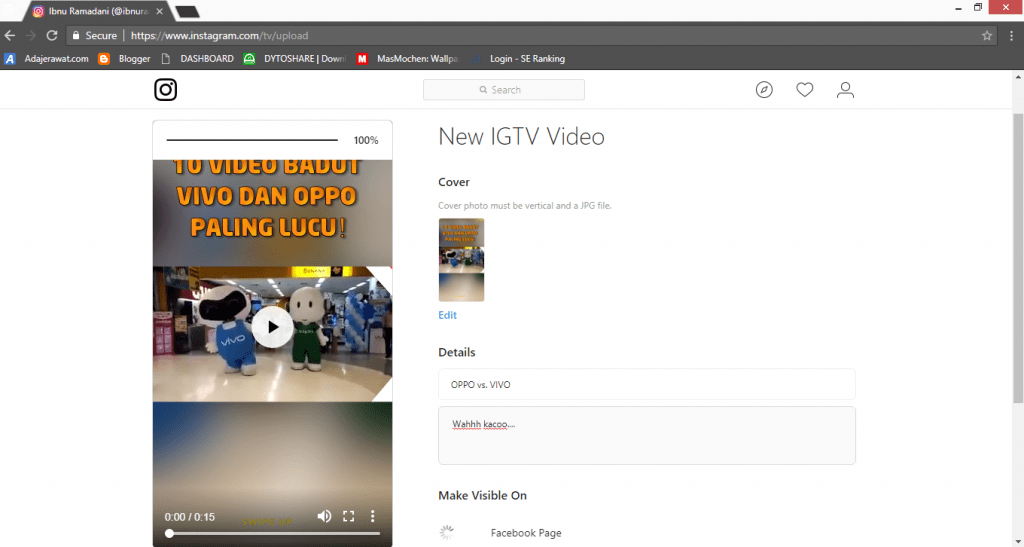Click the address bar URL

tap(219, 35)
